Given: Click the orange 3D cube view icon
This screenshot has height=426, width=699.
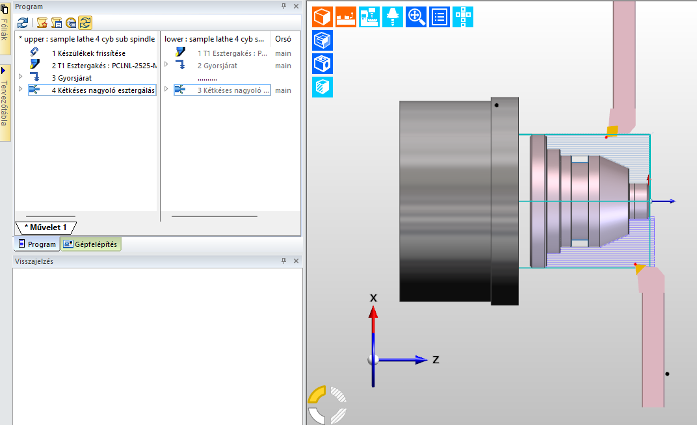Looking at the screenshot, I should pyautogui.click(x=322, y=17).
